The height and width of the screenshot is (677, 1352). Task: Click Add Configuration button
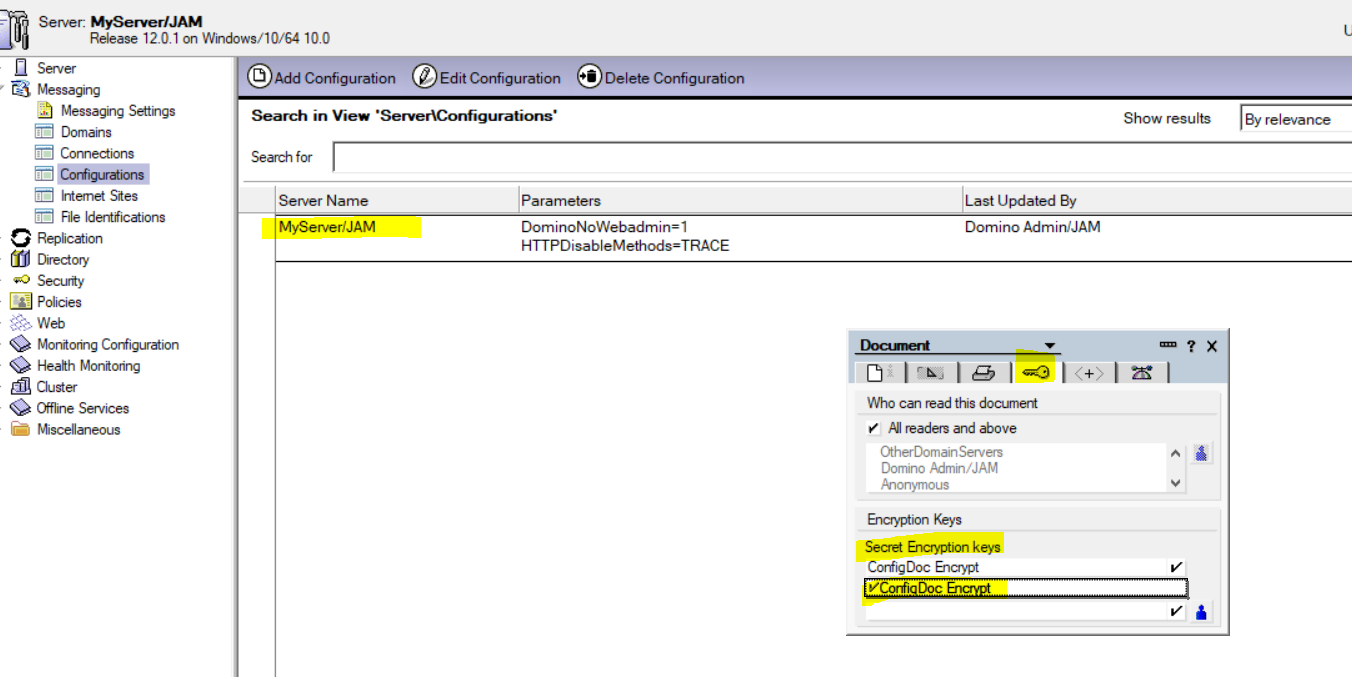pyautogui.click(x=322, y=78)
